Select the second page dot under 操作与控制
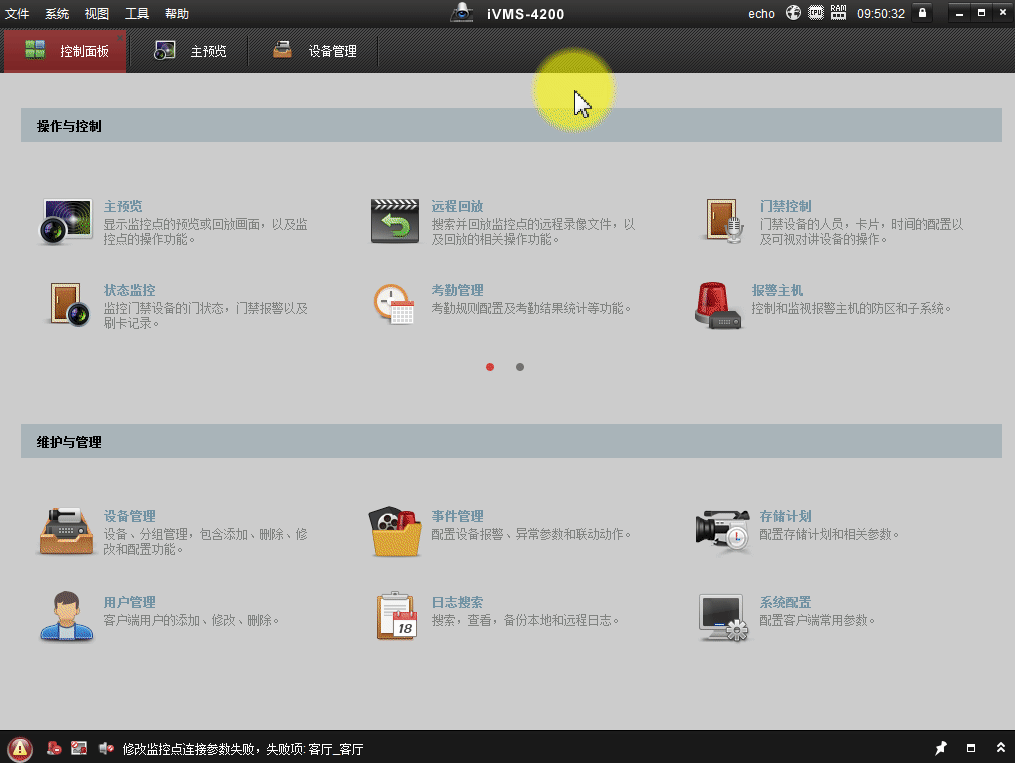Viewport: 1015px width, 763px height. [x=519, y=367]
